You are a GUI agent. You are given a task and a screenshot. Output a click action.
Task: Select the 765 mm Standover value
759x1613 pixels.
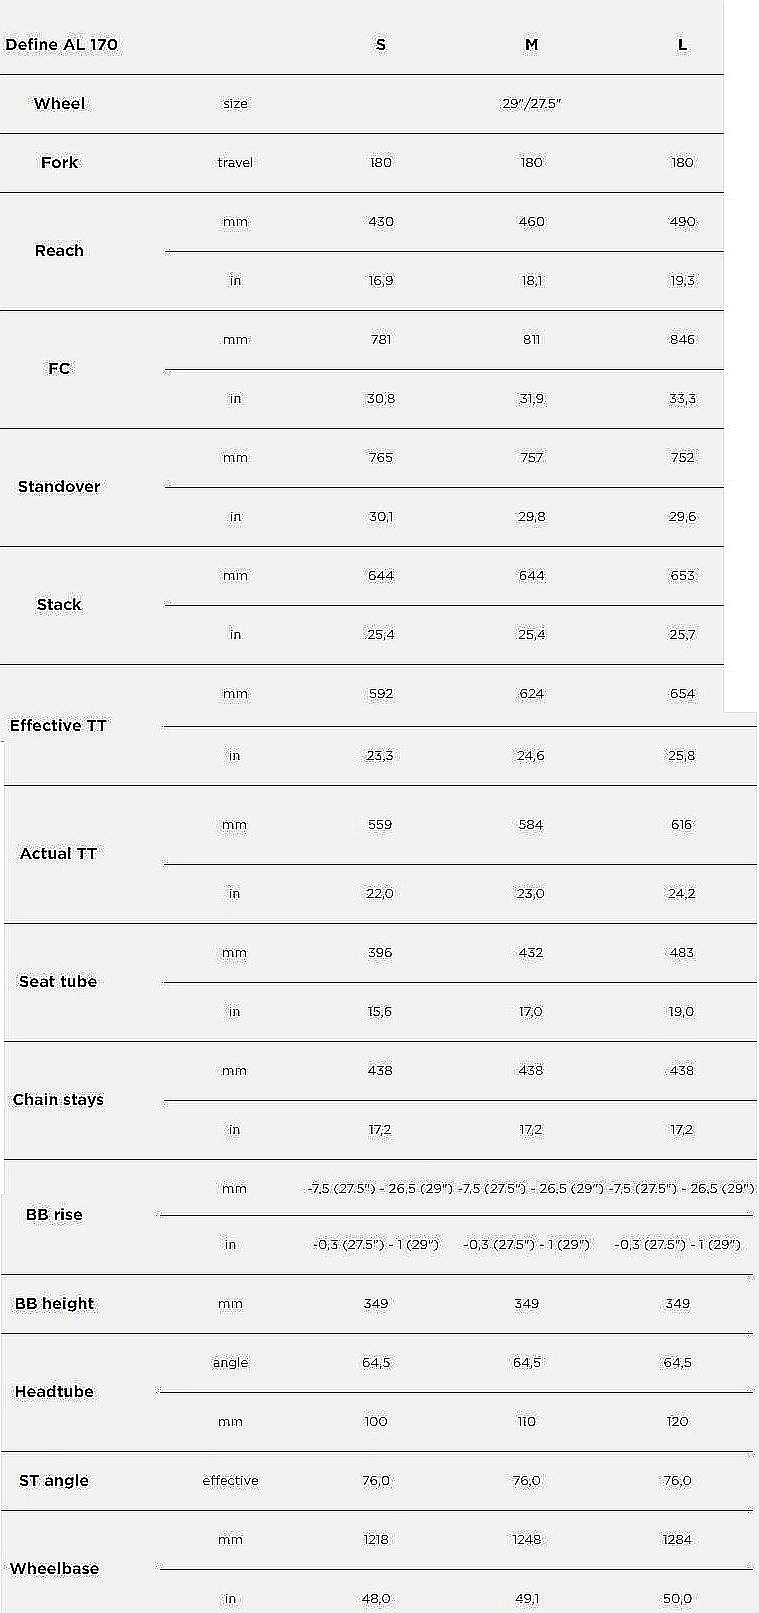tap(381, 458)
